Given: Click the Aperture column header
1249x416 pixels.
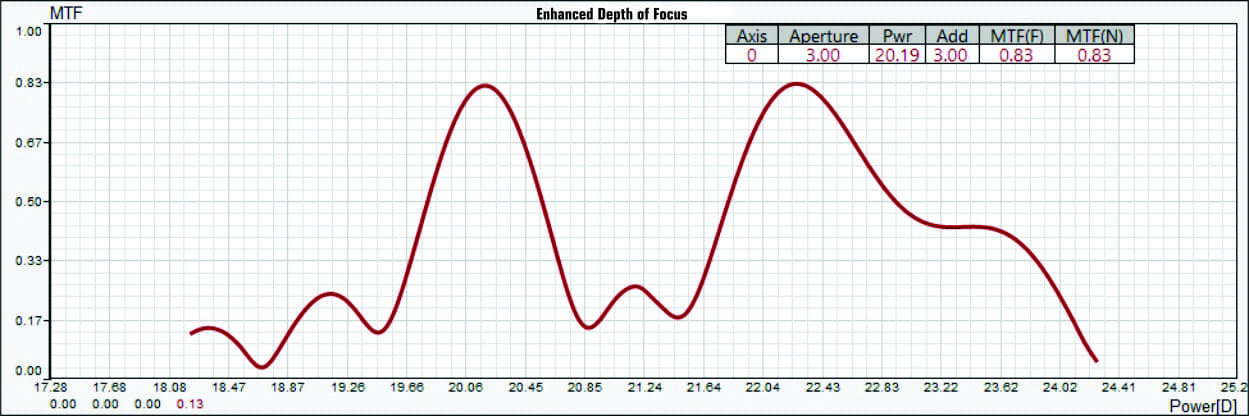Looking at the screenshot, I should click(x=823, y=36).
